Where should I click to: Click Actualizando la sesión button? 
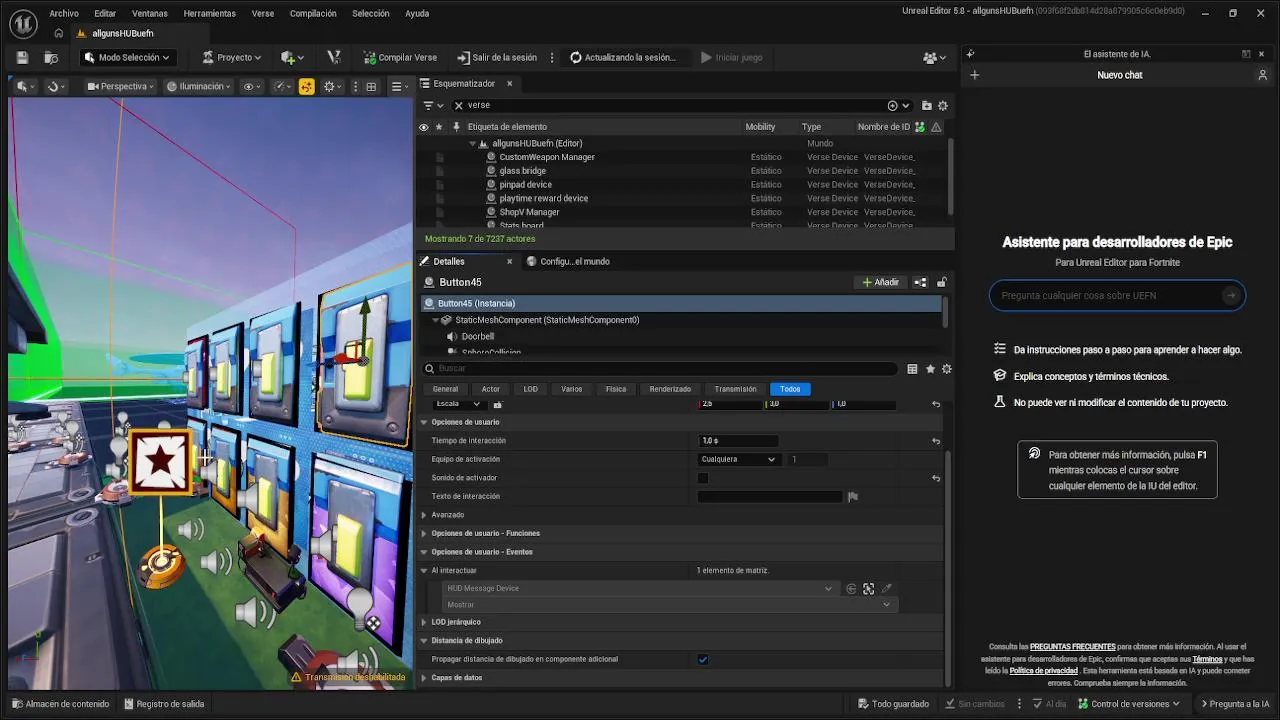[622, 57]
